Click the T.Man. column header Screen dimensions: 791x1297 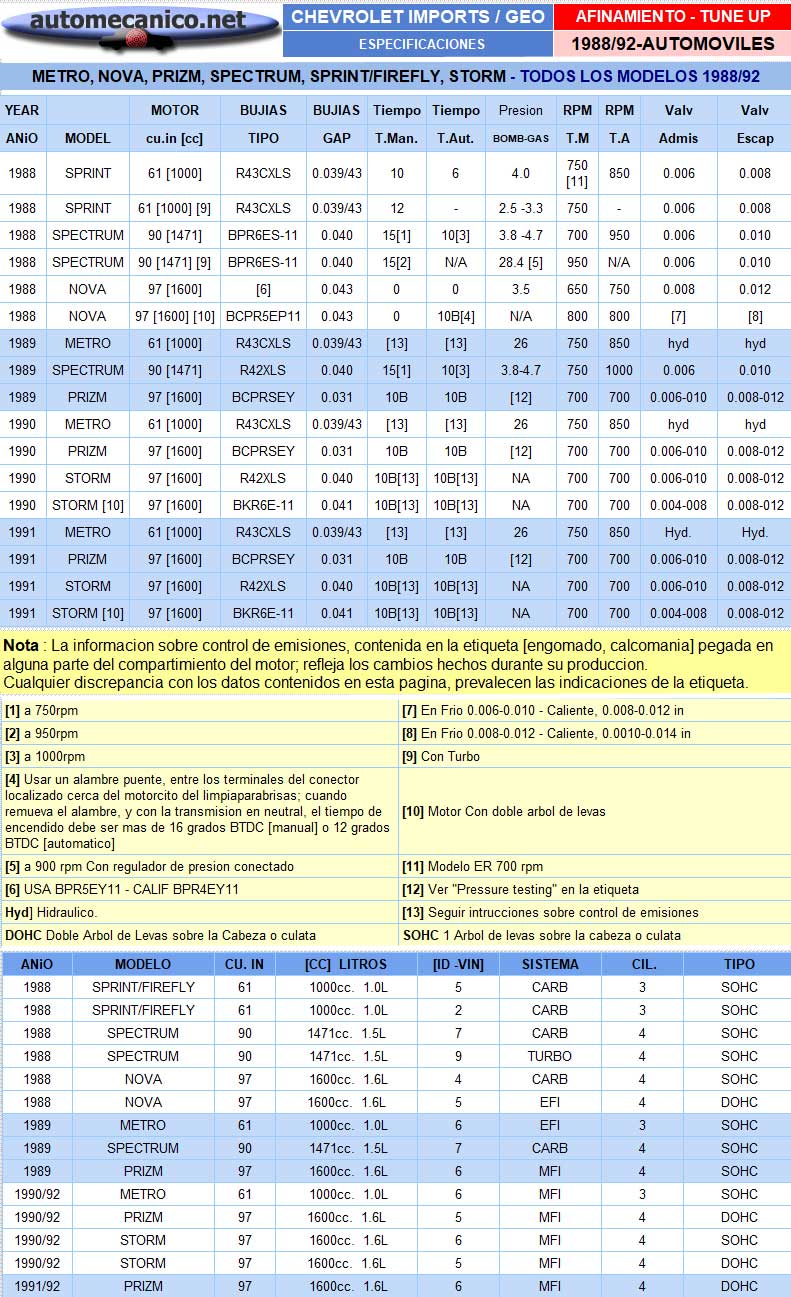[397, 139]
